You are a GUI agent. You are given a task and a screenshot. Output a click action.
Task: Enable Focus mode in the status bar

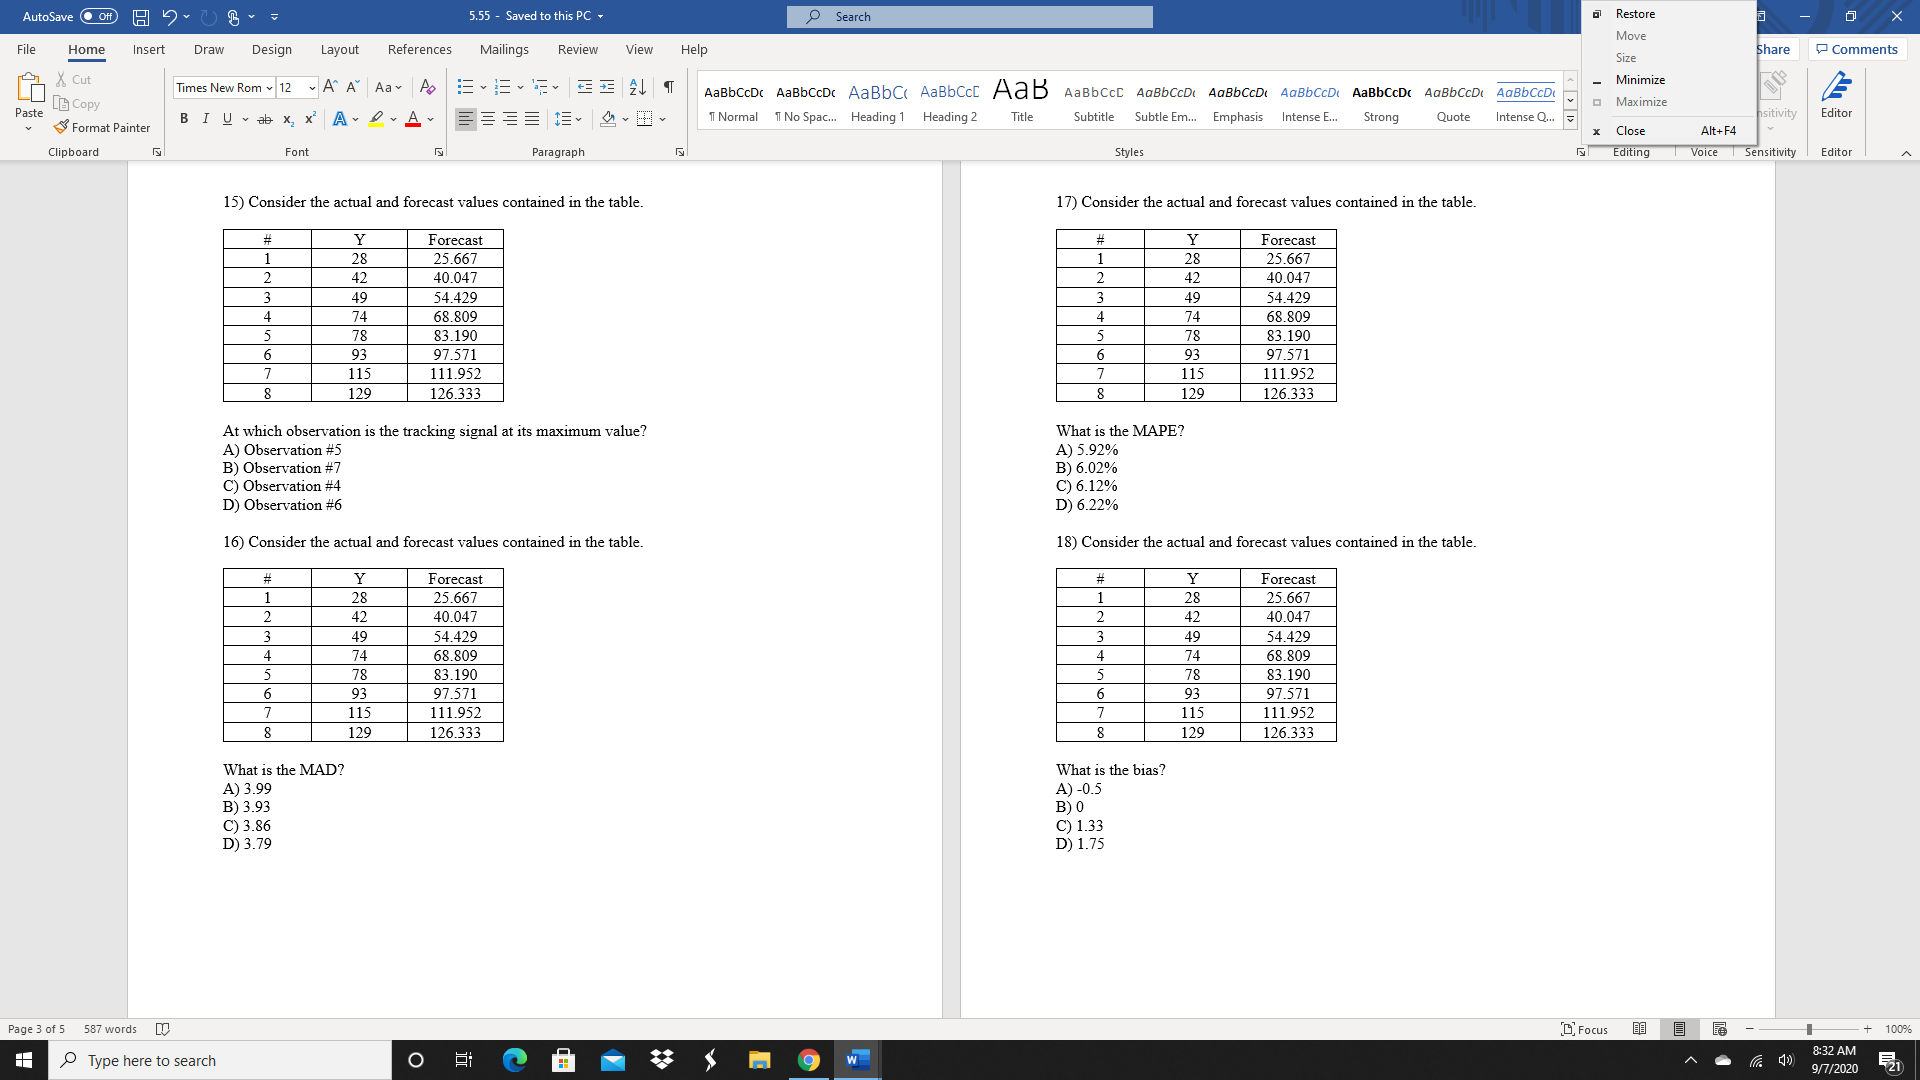point(1584,1029)
